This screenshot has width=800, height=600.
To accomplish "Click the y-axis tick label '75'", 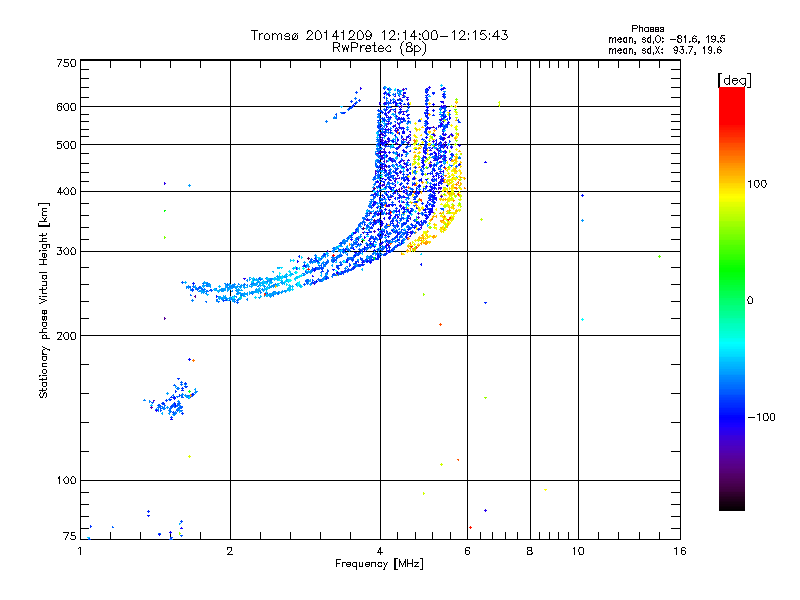I will 70,536.
